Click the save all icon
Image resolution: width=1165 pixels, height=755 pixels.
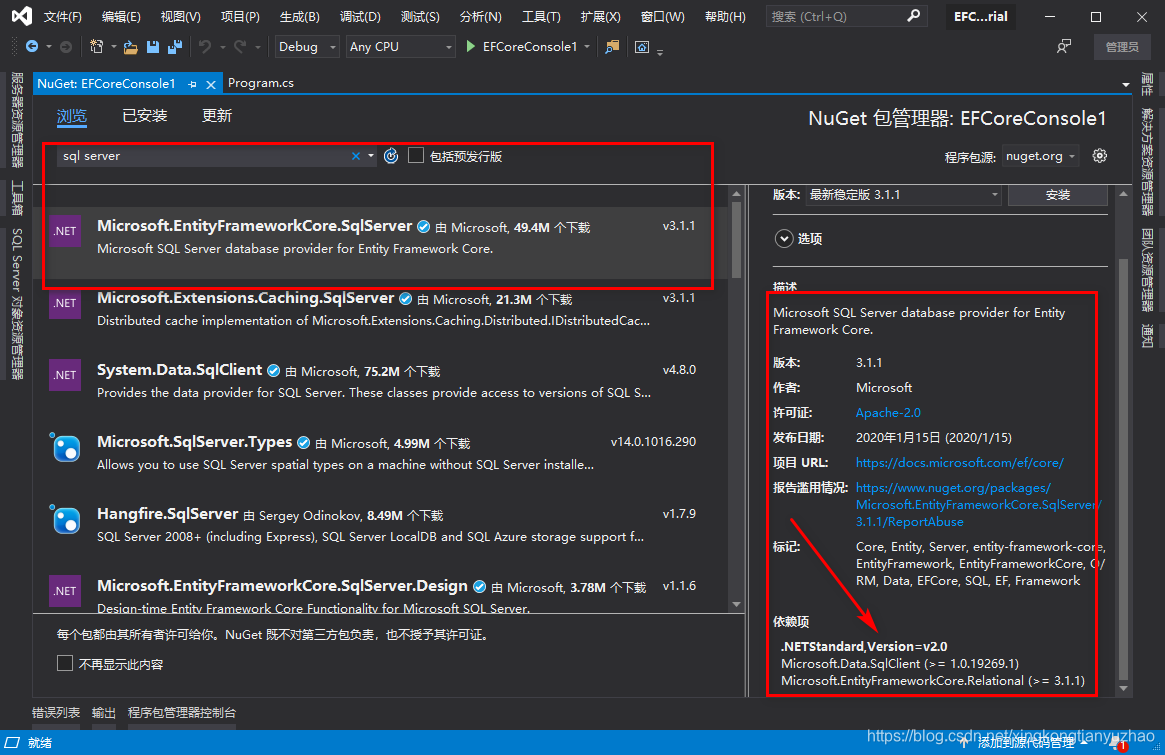tap(175, 47)
